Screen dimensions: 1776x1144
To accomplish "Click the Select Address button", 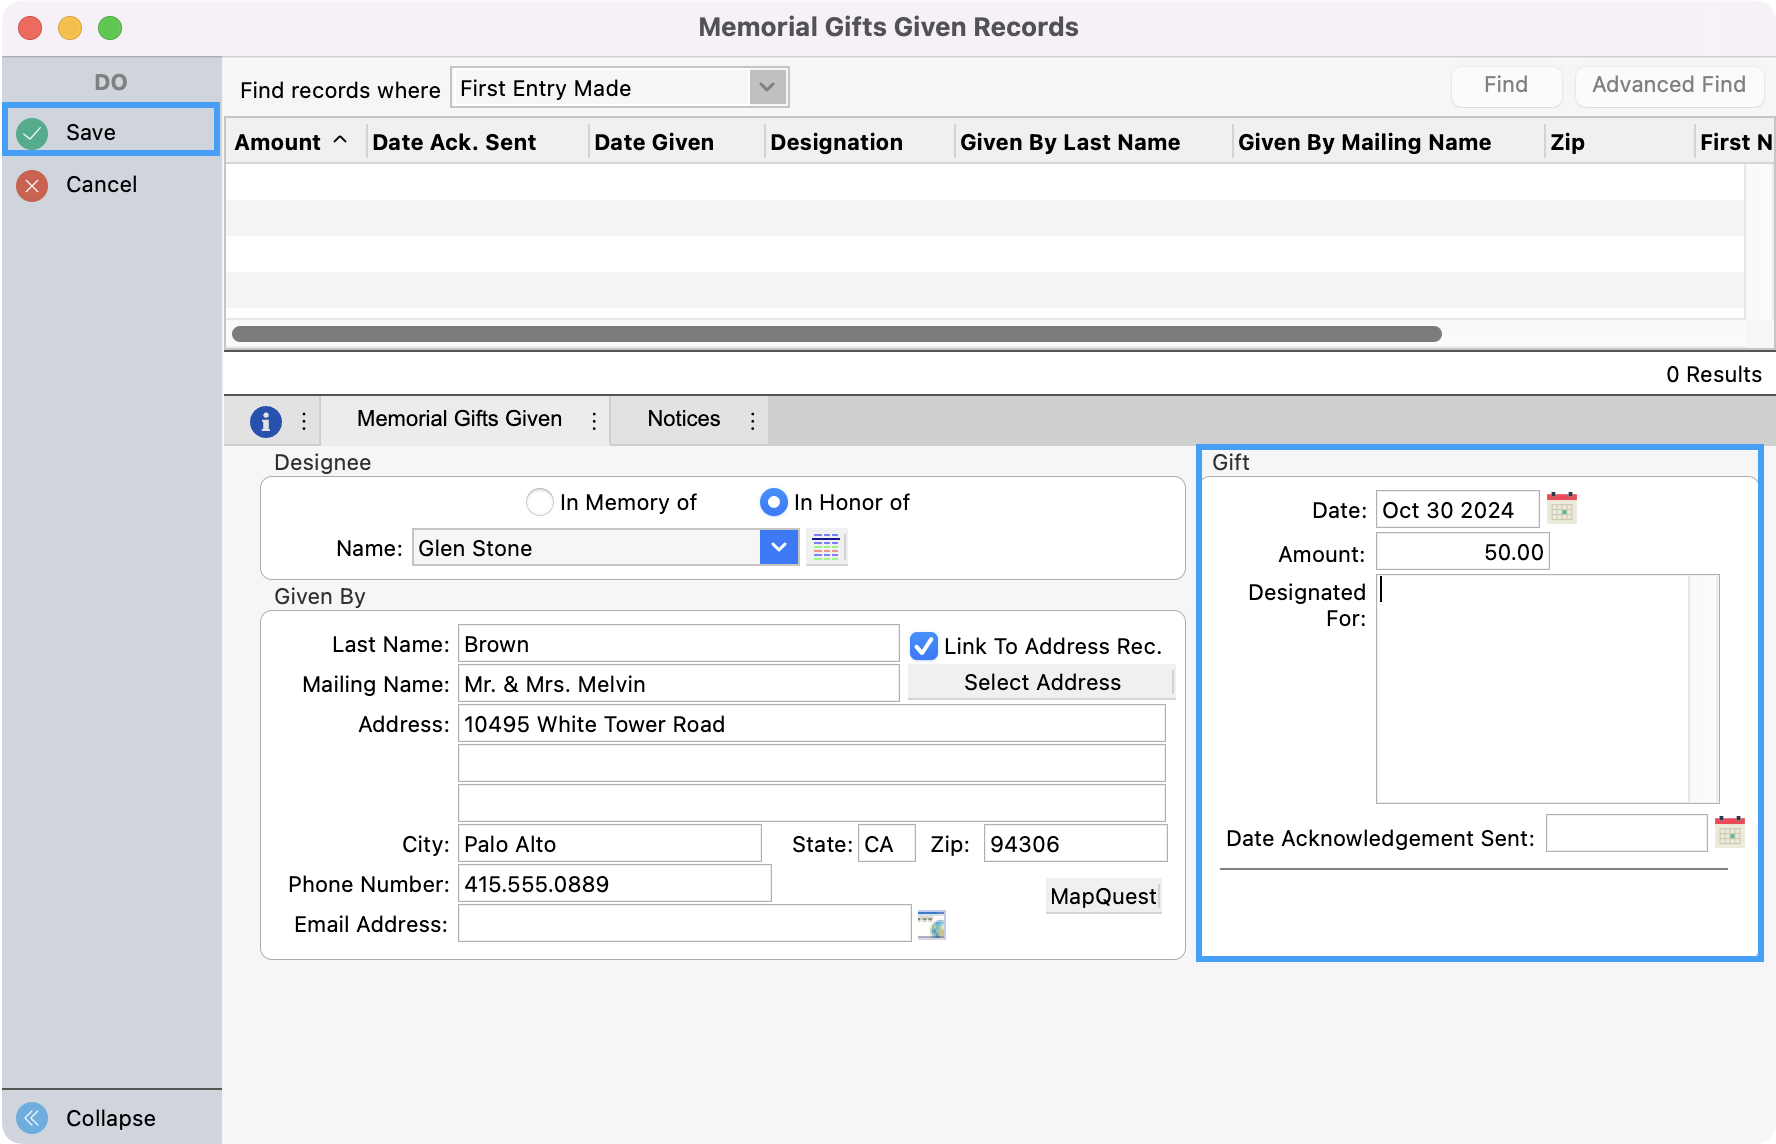I will 1041,683.
